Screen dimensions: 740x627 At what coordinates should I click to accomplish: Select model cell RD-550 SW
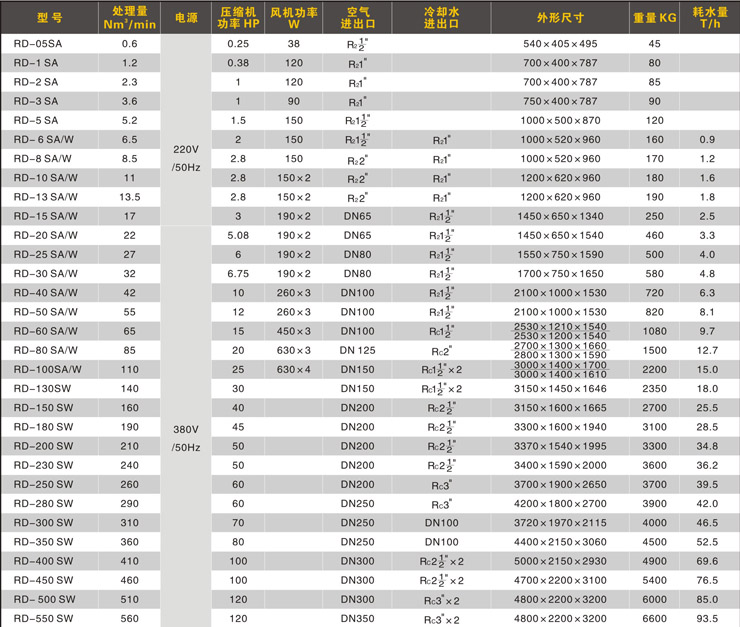43,619
